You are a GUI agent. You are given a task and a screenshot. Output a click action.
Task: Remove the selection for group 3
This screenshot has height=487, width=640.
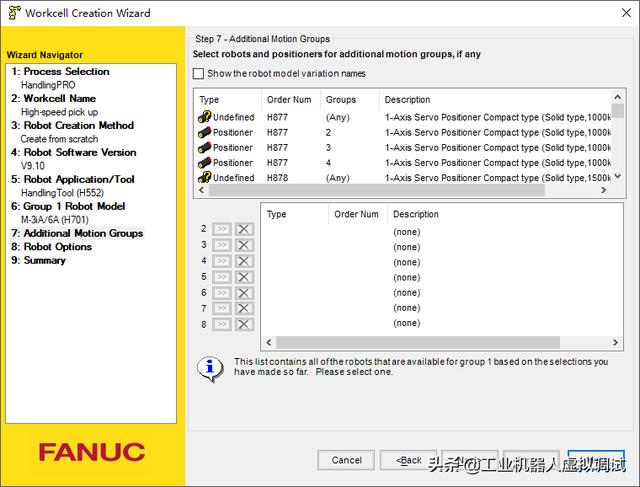pos(244,245)
